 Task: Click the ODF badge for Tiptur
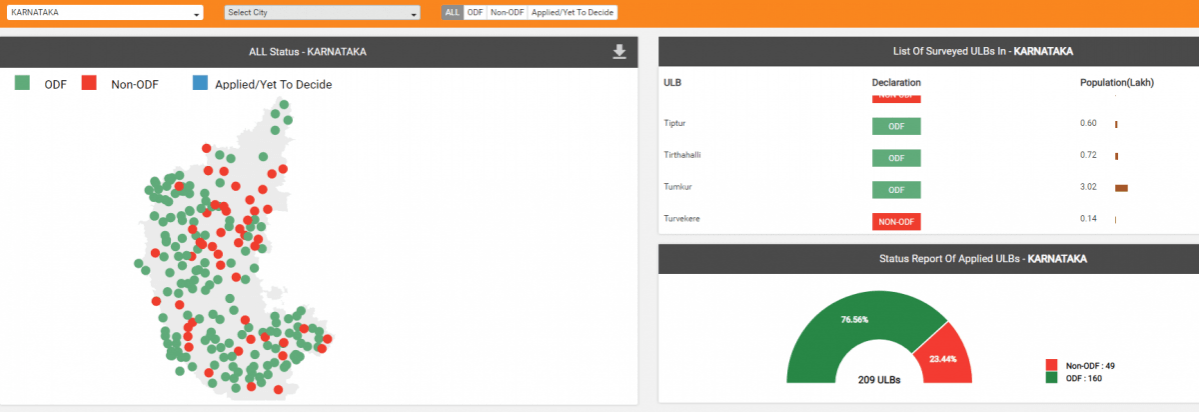[x=896, y=126]
